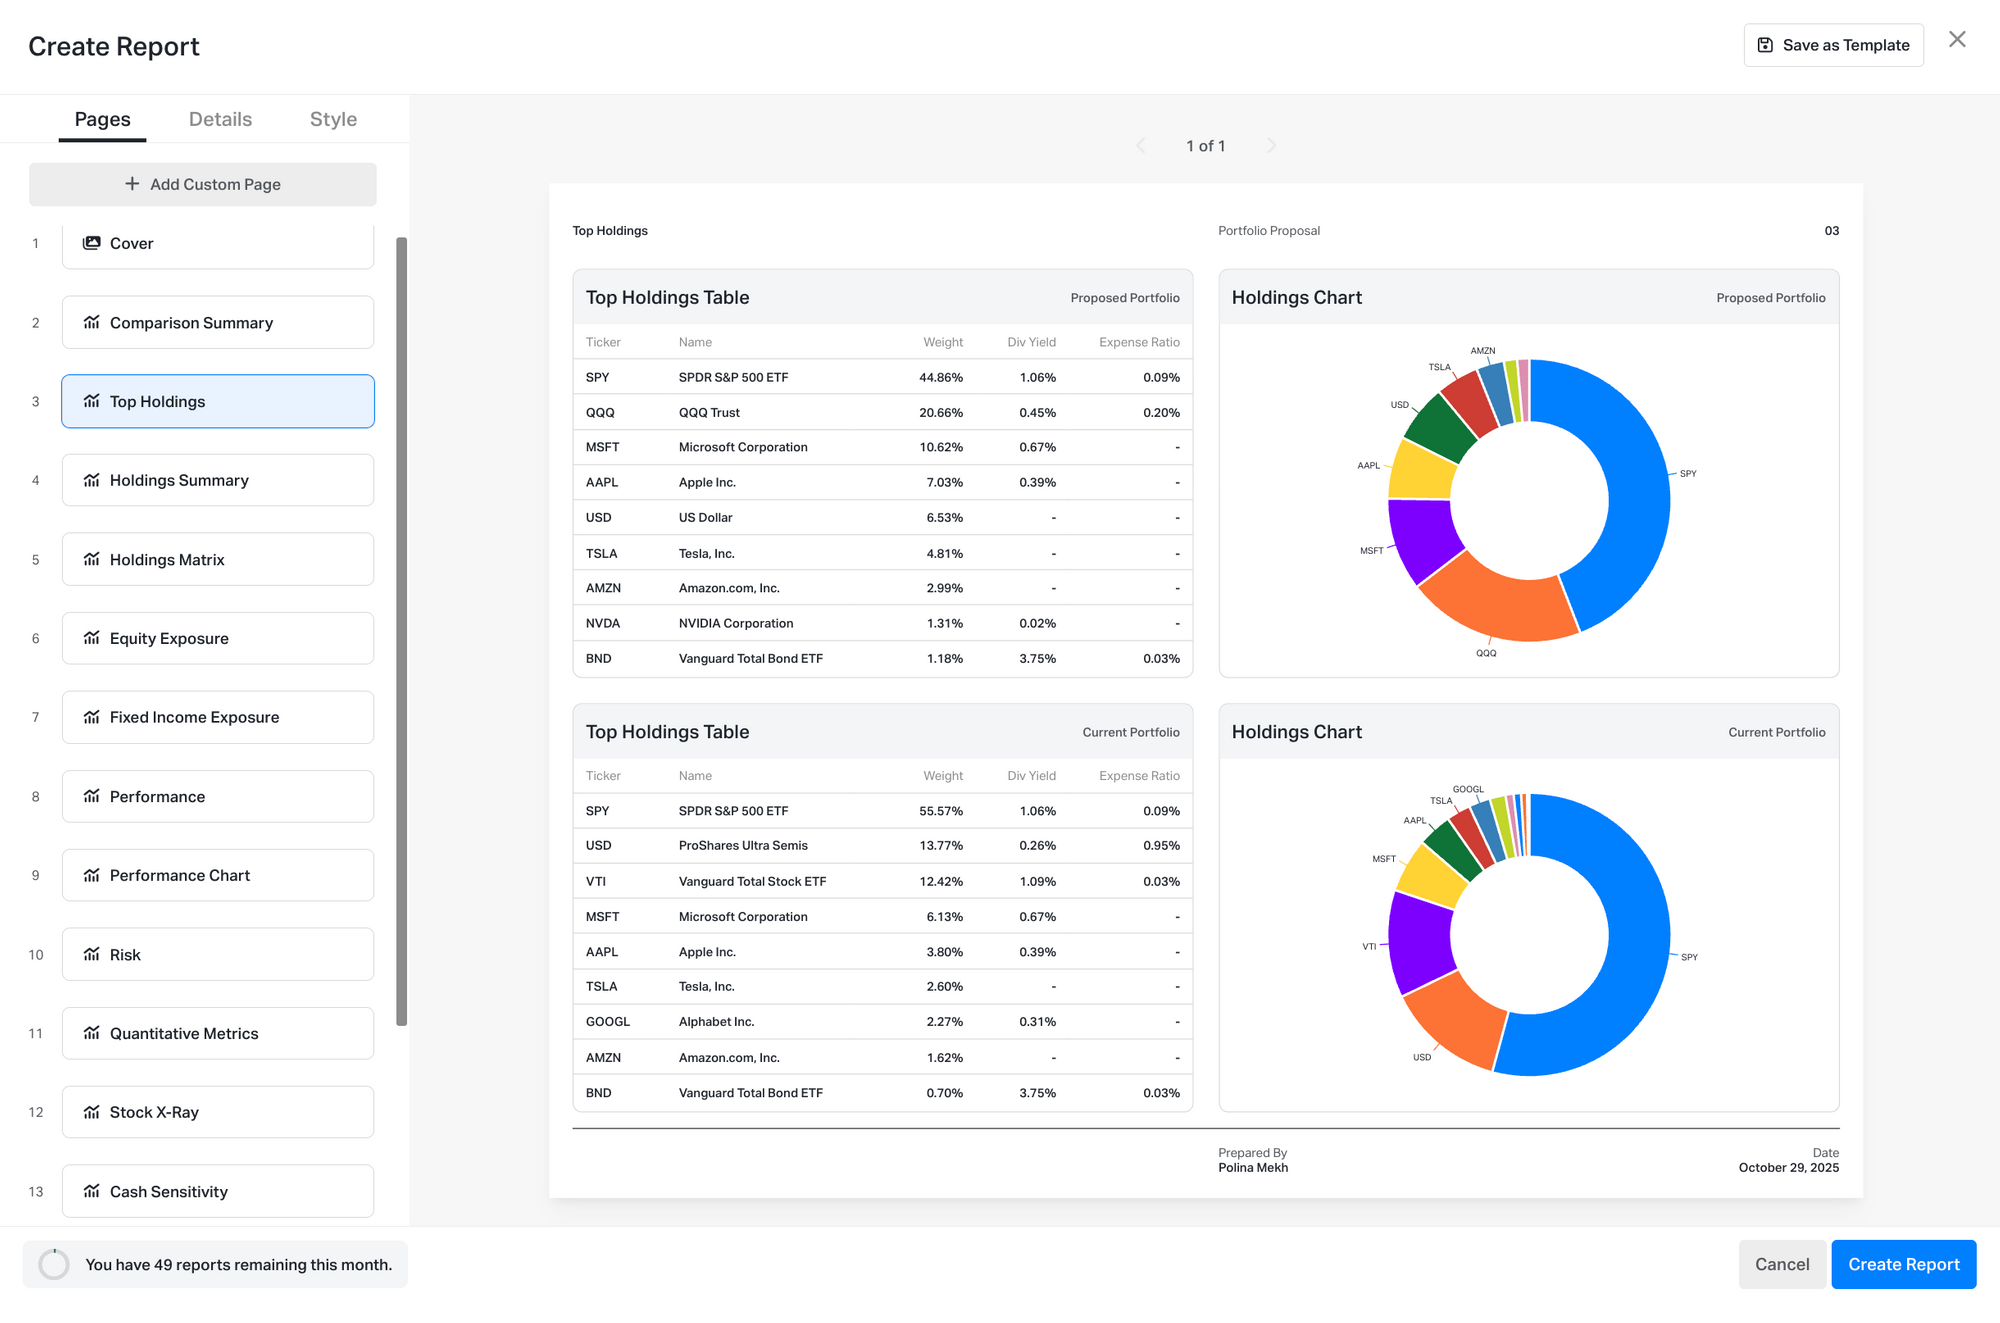Click the chart icon beside Equity Exposure
Screen dimensions: 2000x1323
(x=91, y=638)
